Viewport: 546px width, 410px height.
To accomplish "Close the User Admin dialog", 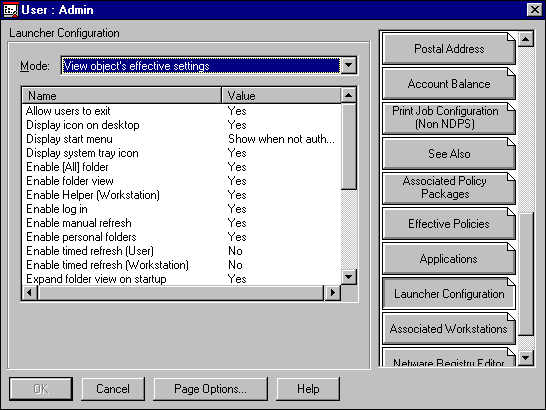I will (535, 10).
